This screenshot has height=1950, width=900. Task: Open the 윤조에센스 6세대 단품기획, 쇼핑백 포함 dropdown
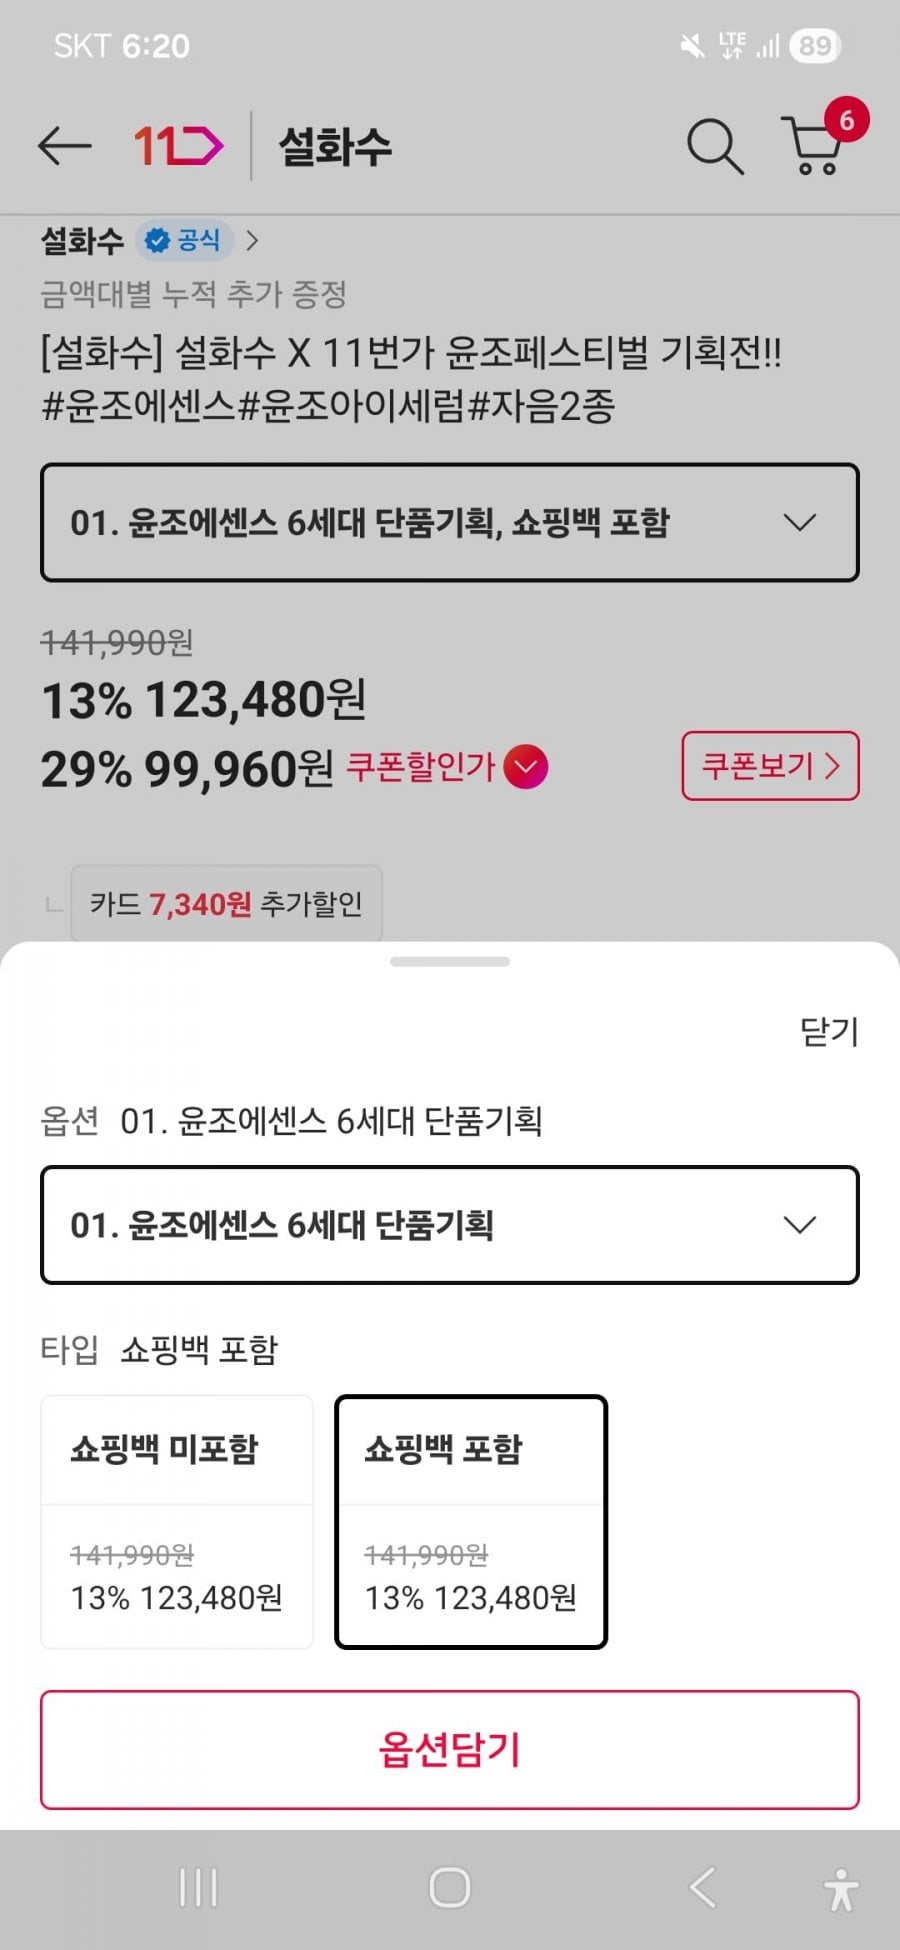[x=450, y=522]
